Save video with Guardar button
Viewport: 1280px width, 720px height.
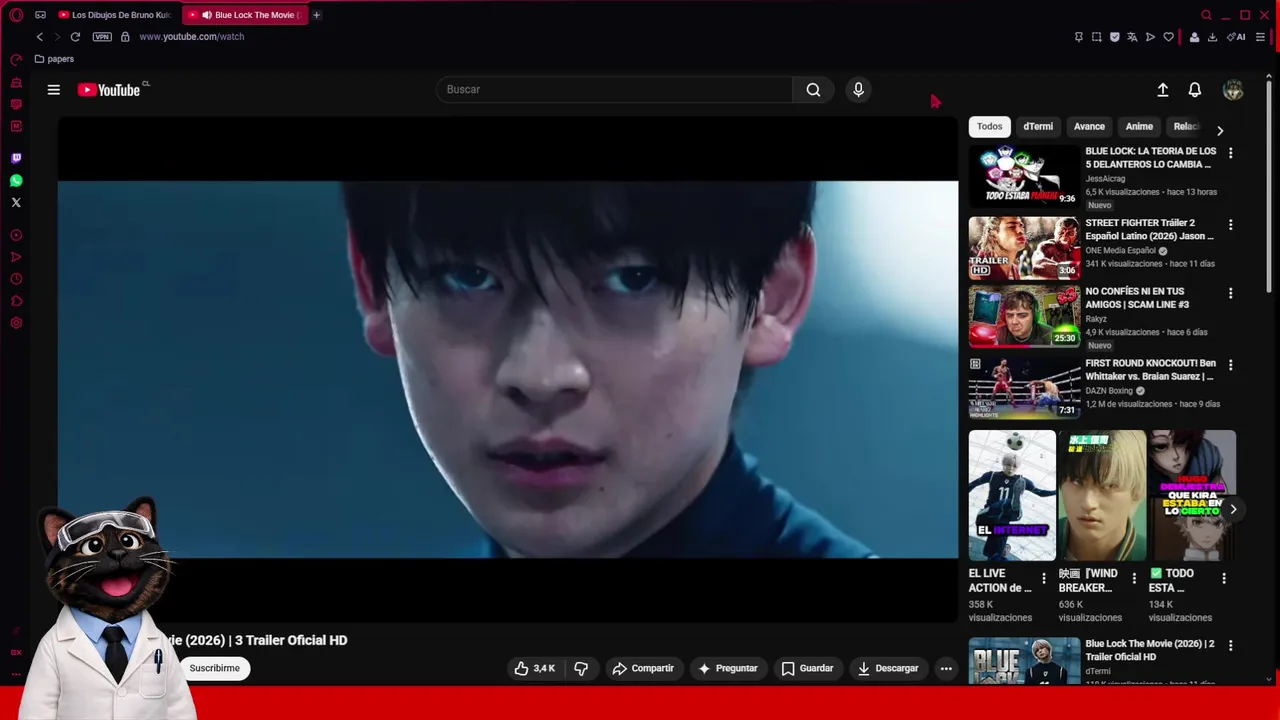pos(807,669)
